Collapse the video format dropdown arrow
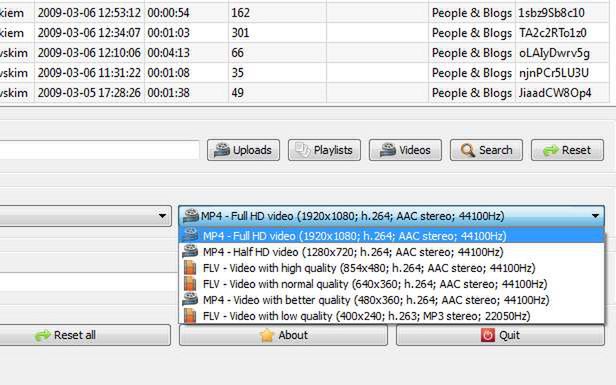Screen dimensions: 616x385 click(x=595, y=216)
